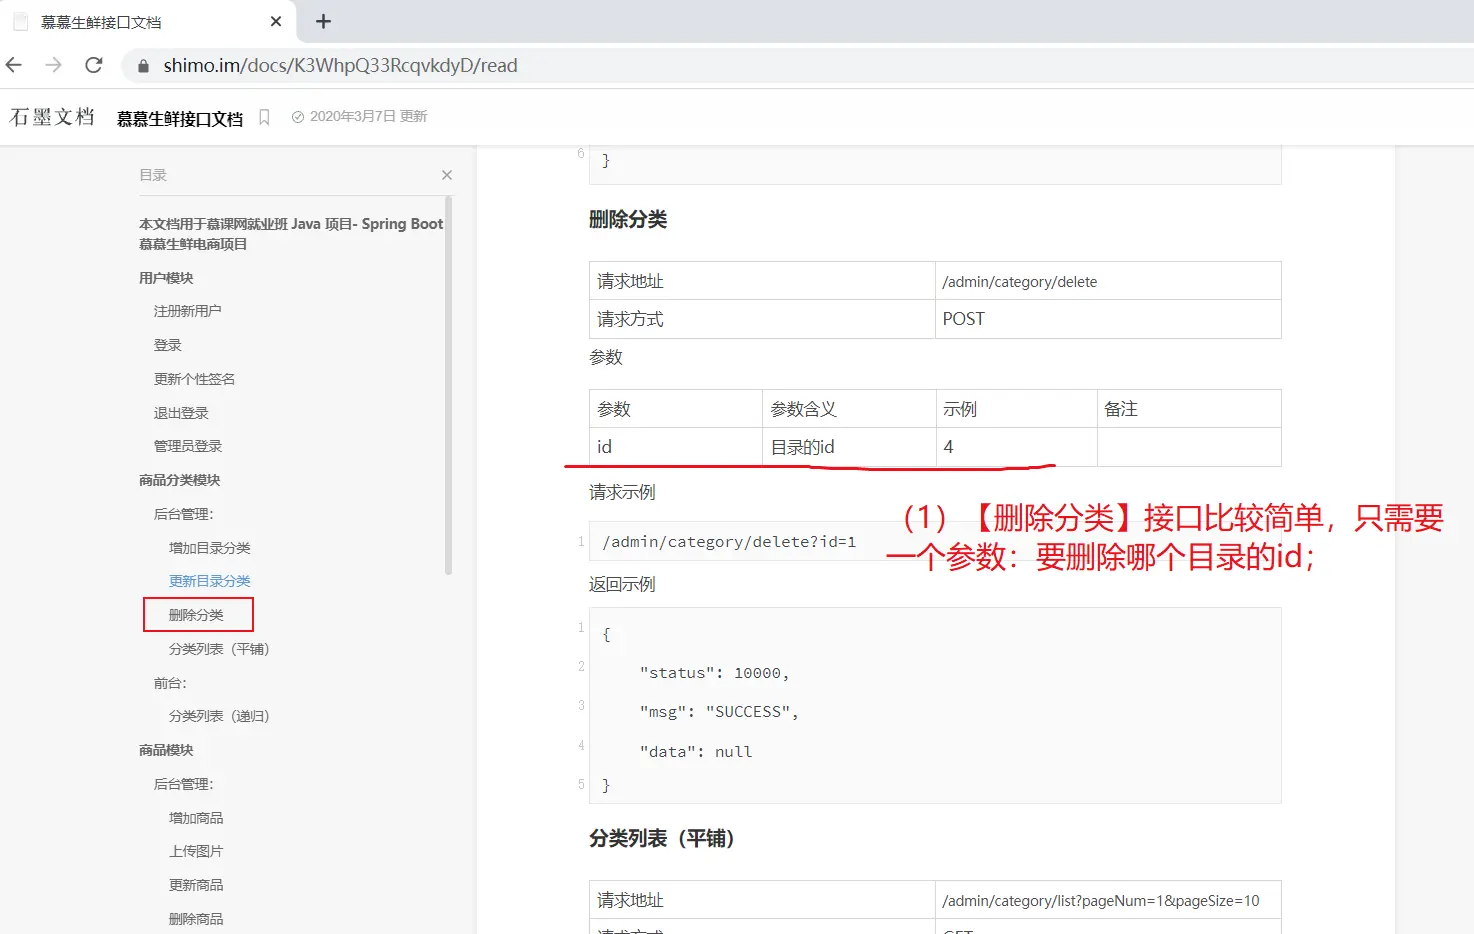Click the /admin/category/list?pageNum=1&pageSize=10 cell
The height and width of the screenshot is (934, 1474).
(x=1108, y=900)
